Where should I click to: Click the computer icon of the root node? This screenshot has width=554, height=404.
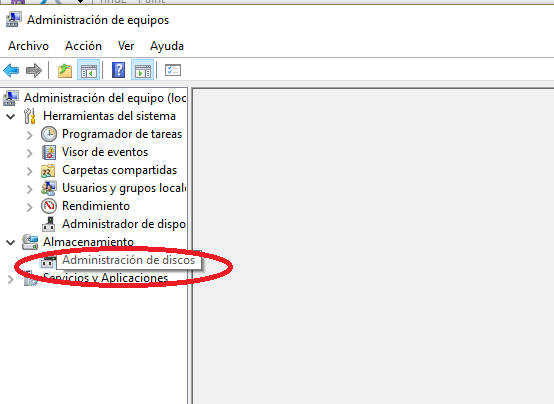[x=11, y=98]
